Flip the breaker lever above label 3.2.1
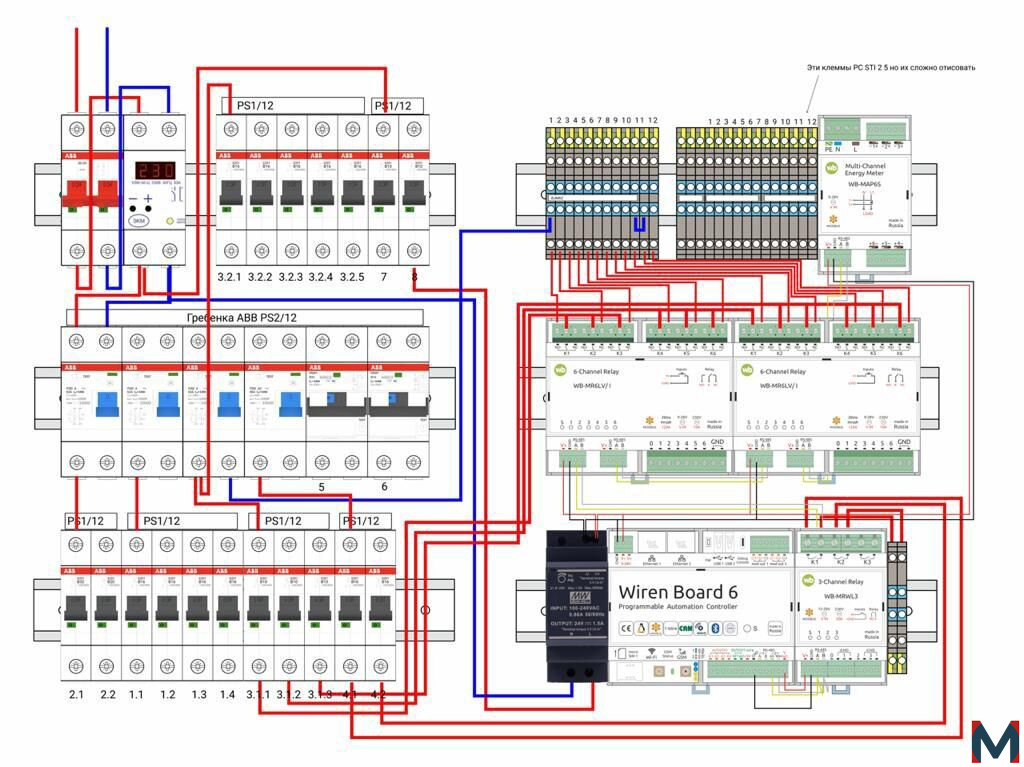Viewport: 1024px width, 767px height. point(231,191)
